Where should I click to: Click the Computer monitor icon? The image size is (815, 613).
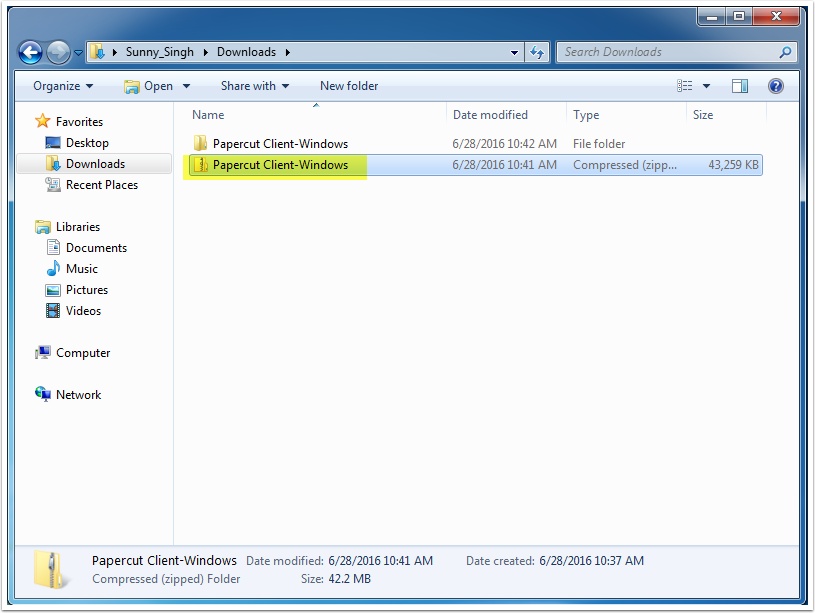click(43, 353)
